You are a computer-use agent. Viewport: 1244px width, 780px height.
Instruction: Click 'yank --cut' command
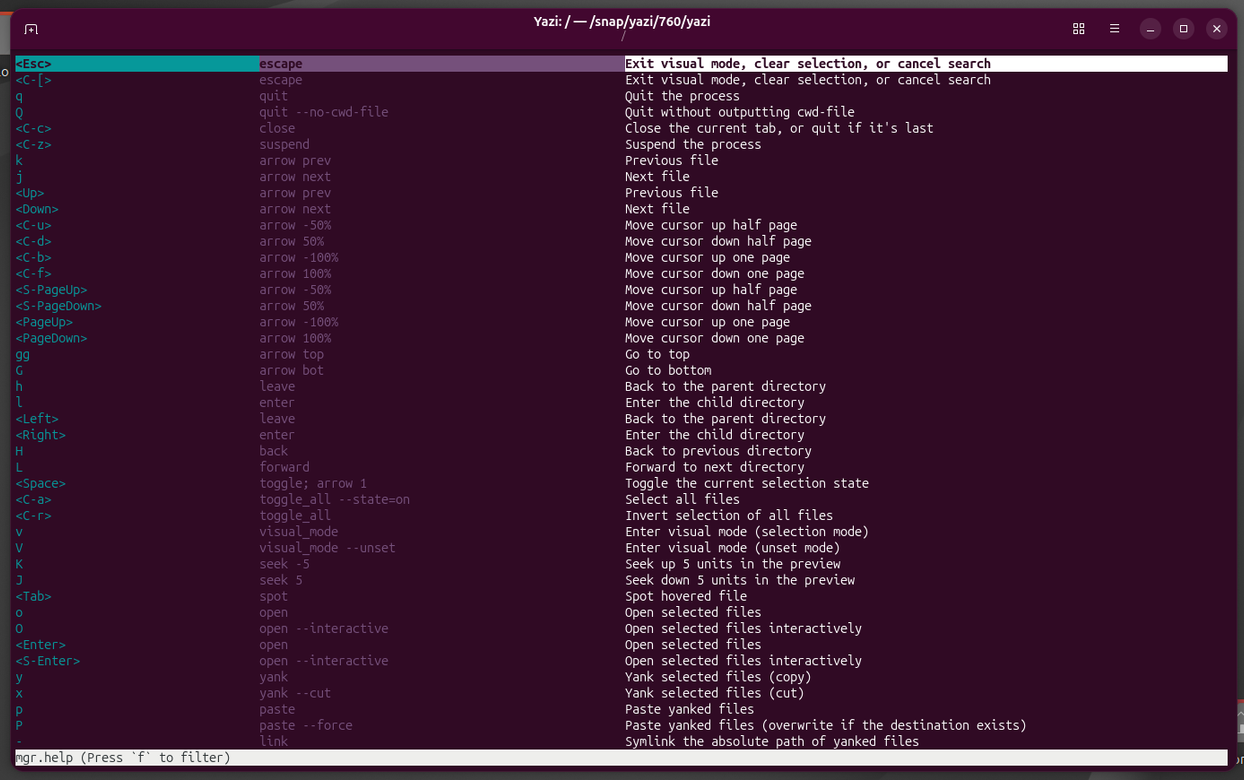click(x=295, y=693)
